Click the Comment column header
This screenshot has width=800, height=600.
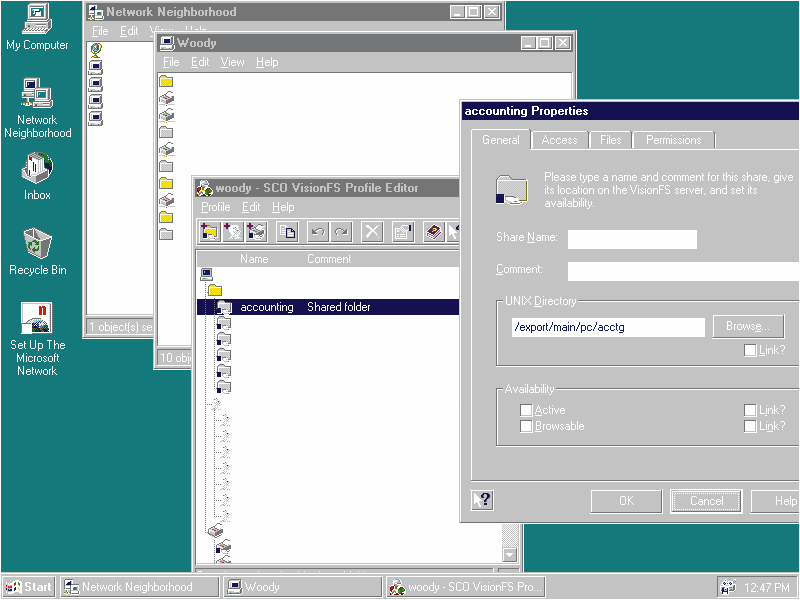pyautogui.click(x=329, y=259)
